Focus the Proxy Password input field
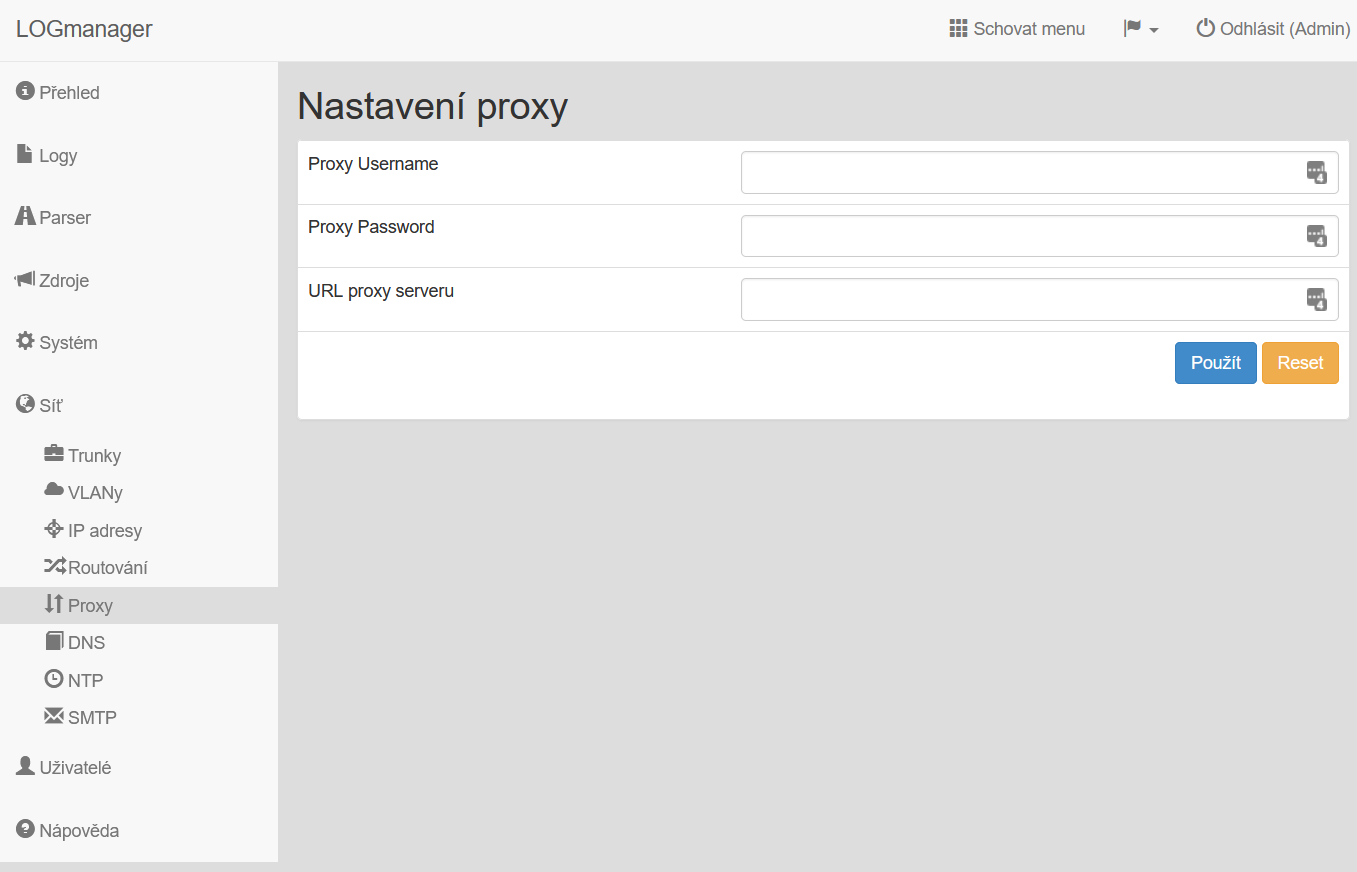 [x=1040, y=236]
